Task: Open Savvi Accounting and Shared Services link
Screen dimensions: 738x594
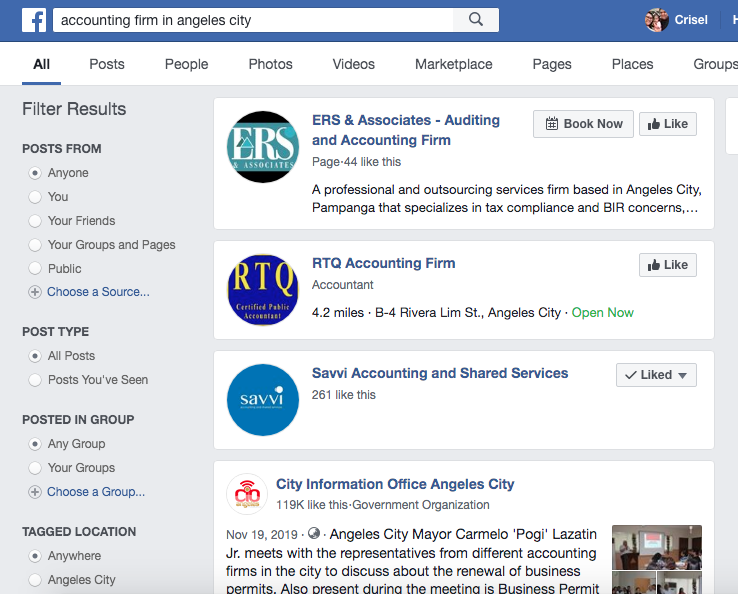Action: point(440,373)
